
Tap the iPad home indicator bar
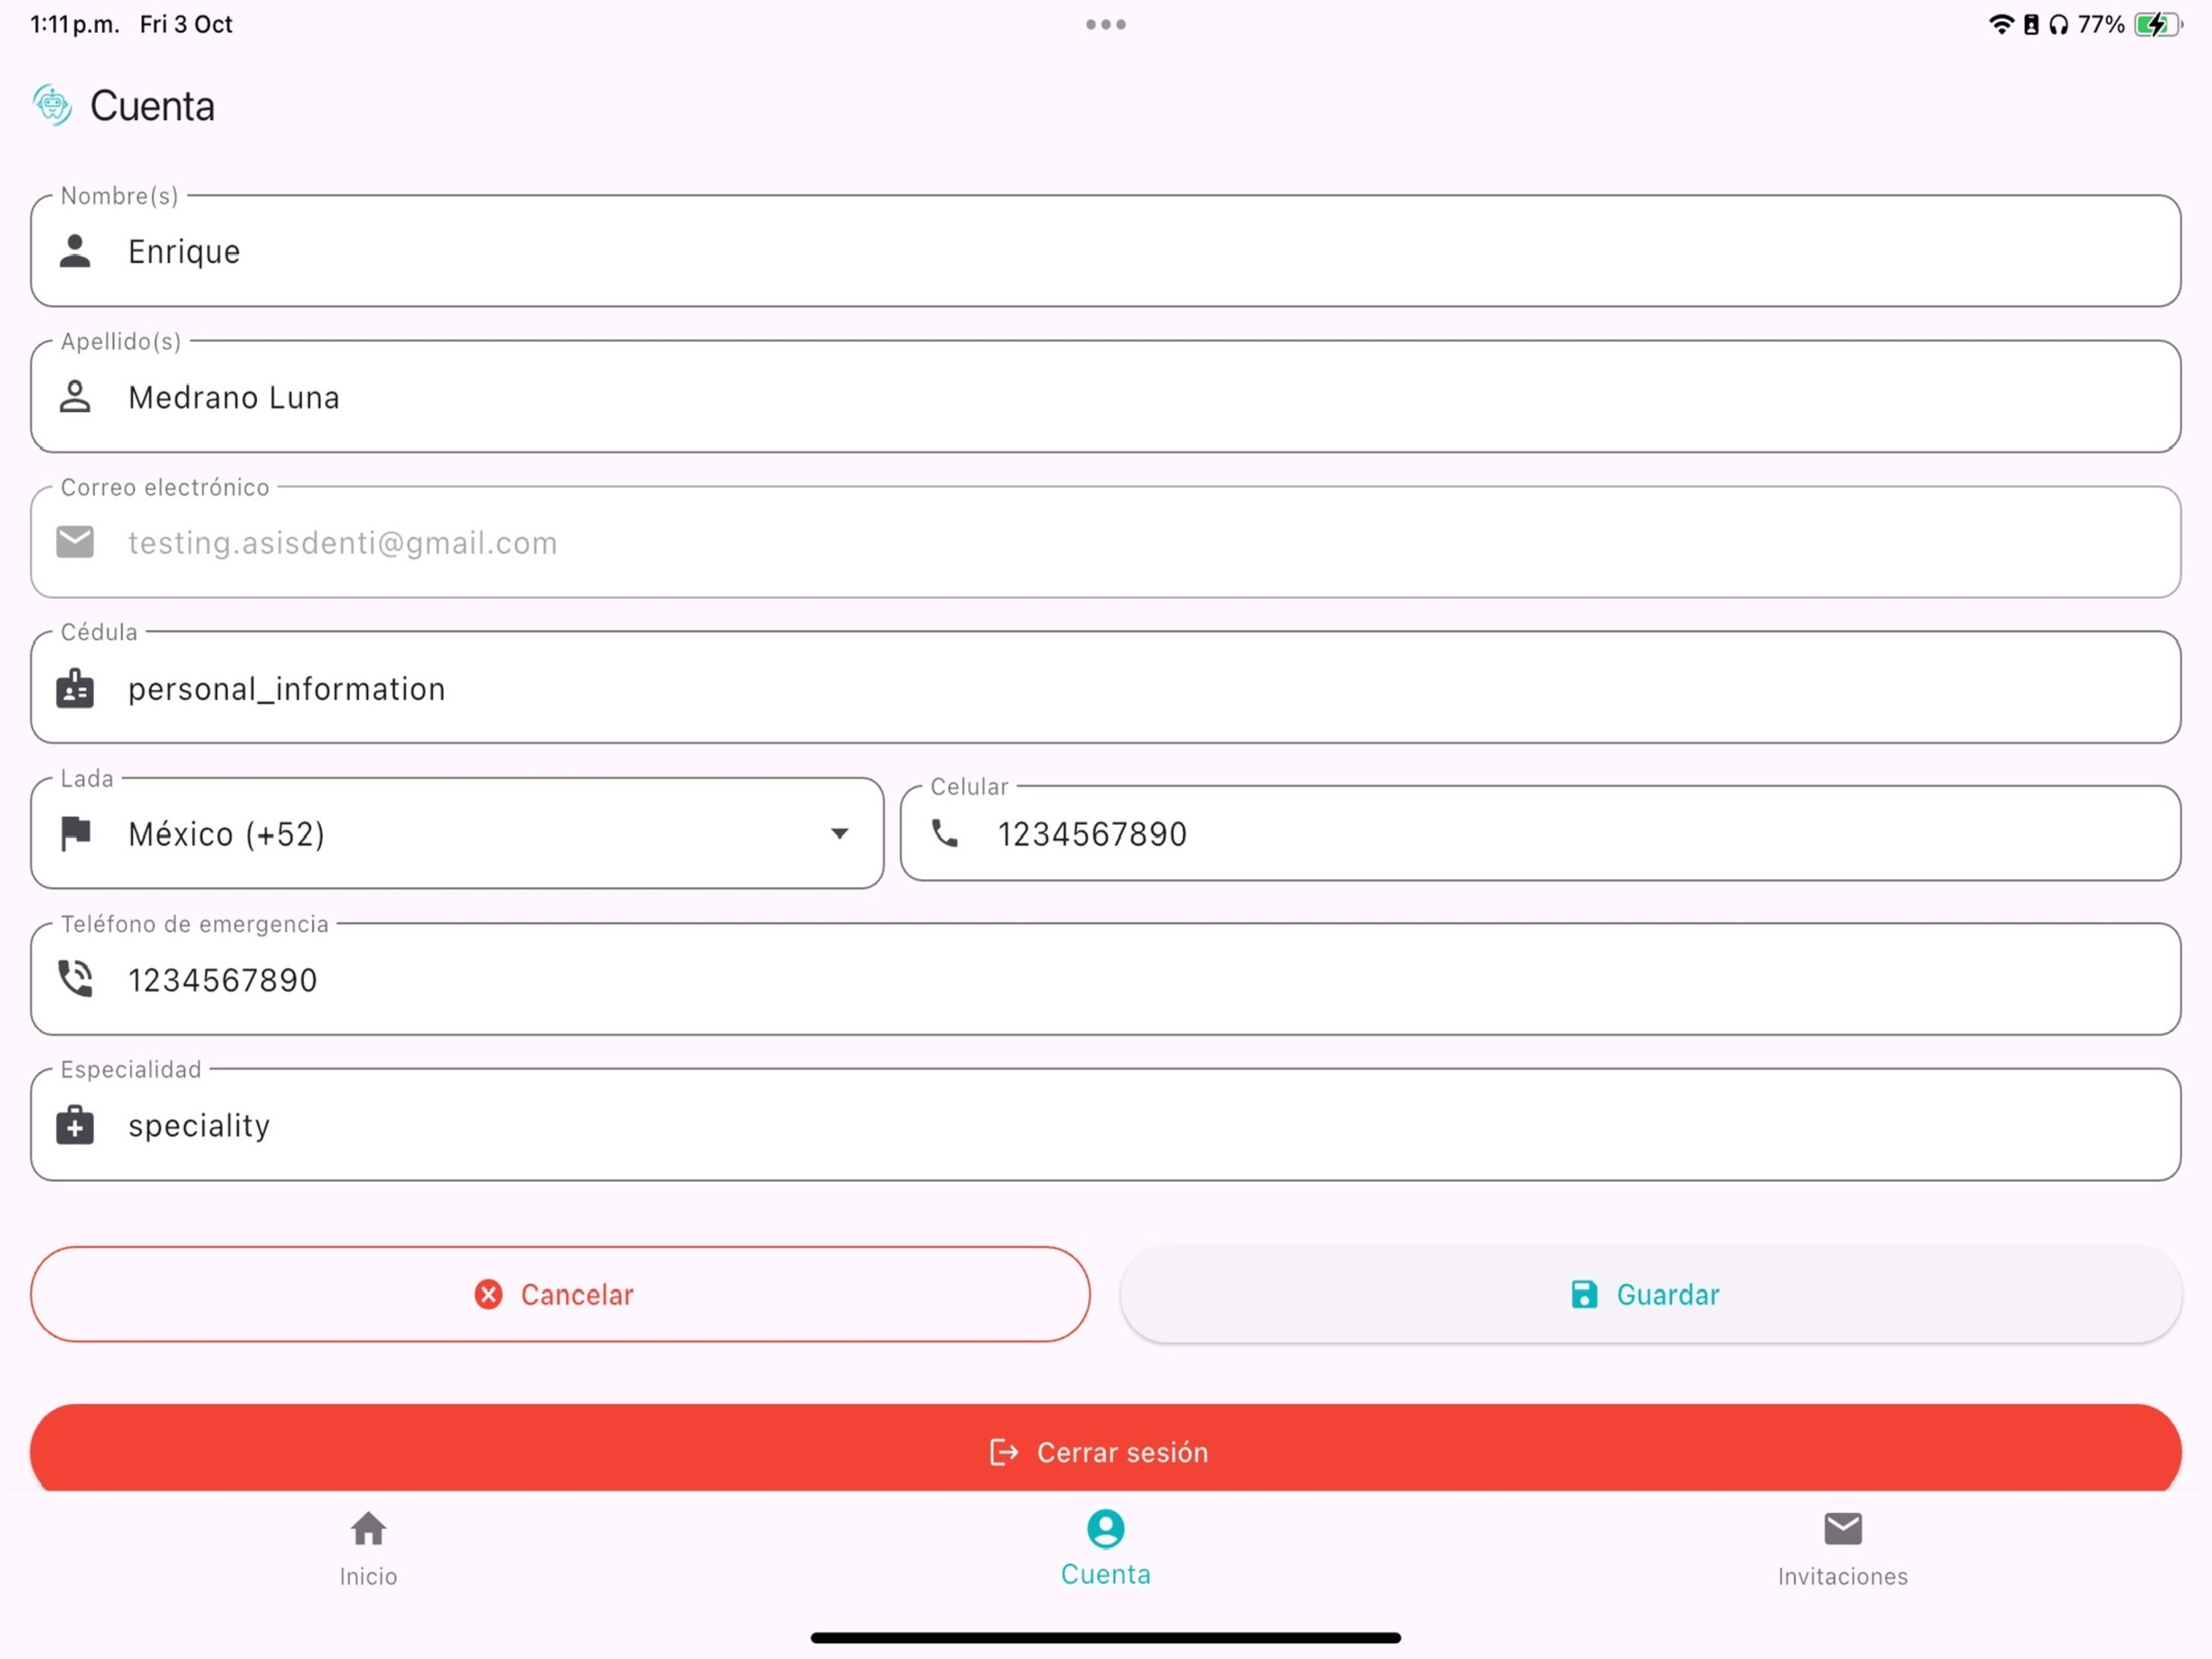pos(1106,1638)
